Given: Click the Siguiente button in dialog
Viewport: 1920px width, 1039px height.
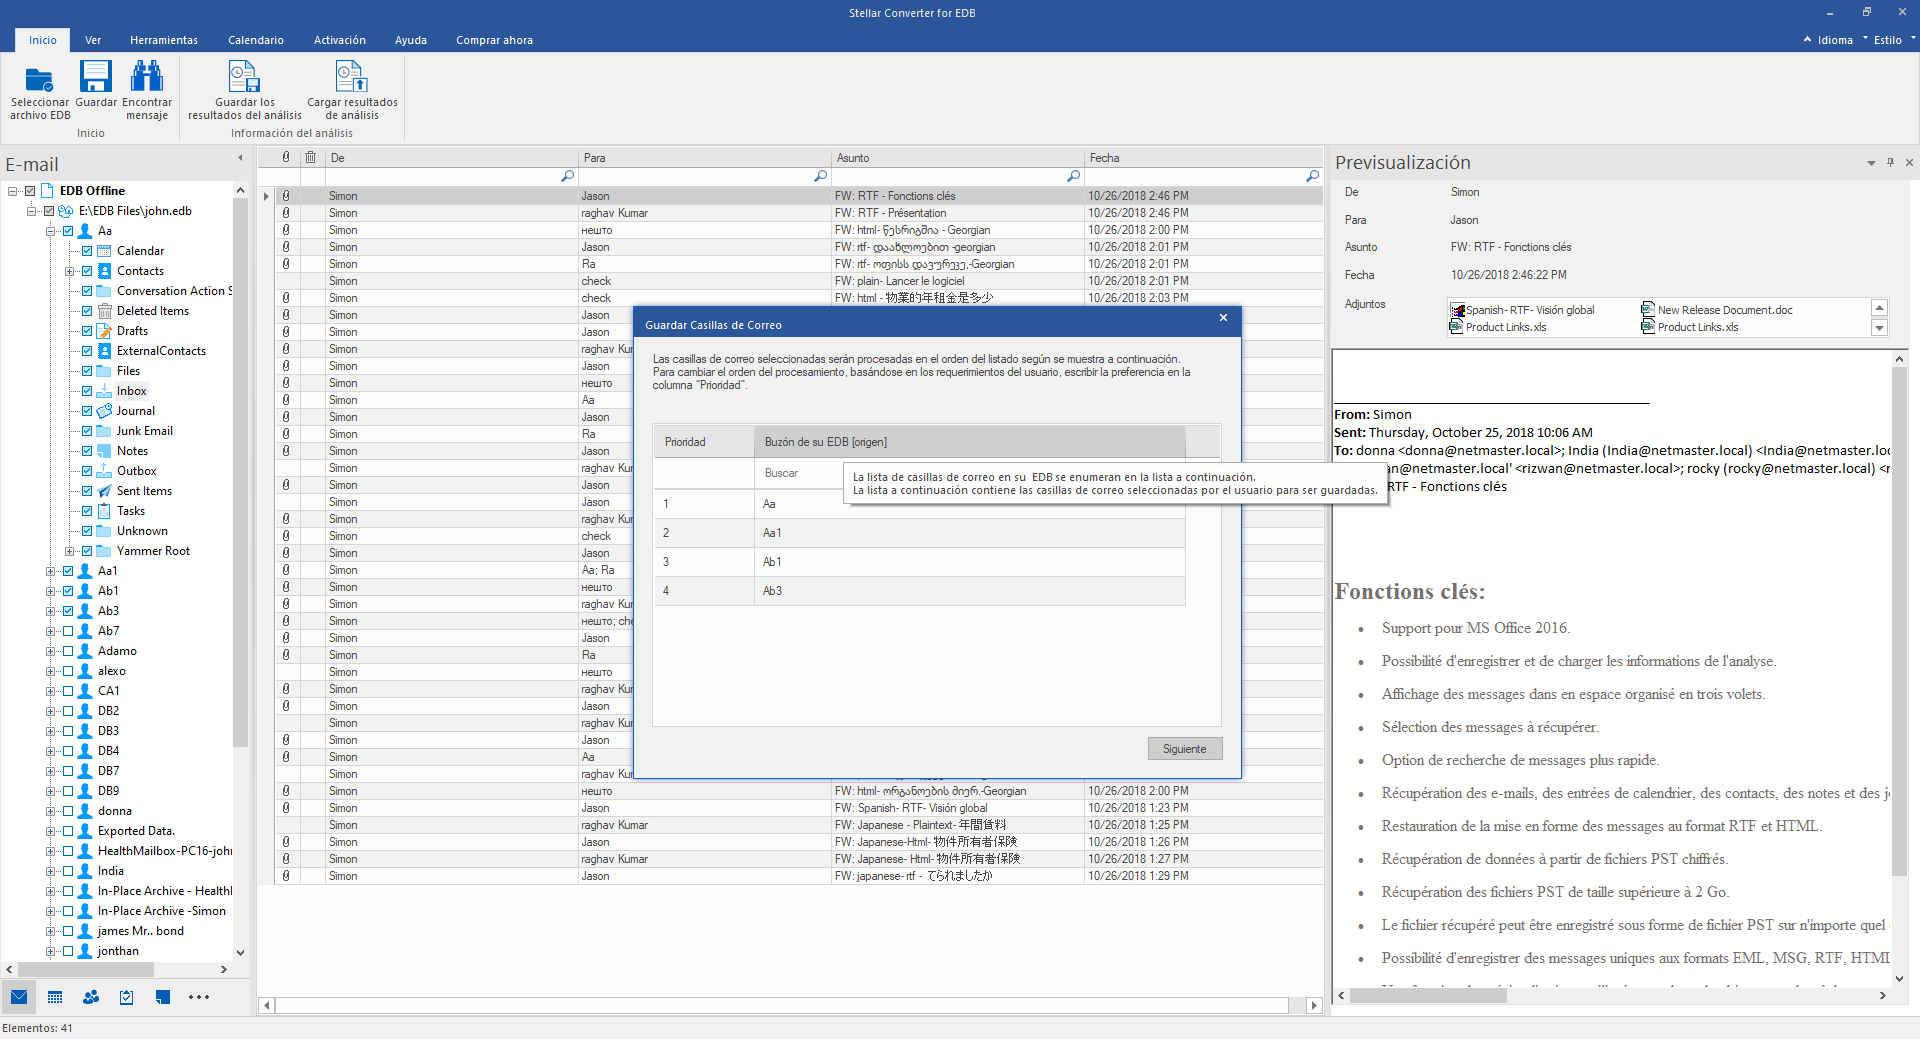Looking at the screenshot, I should click(1185, 749).
